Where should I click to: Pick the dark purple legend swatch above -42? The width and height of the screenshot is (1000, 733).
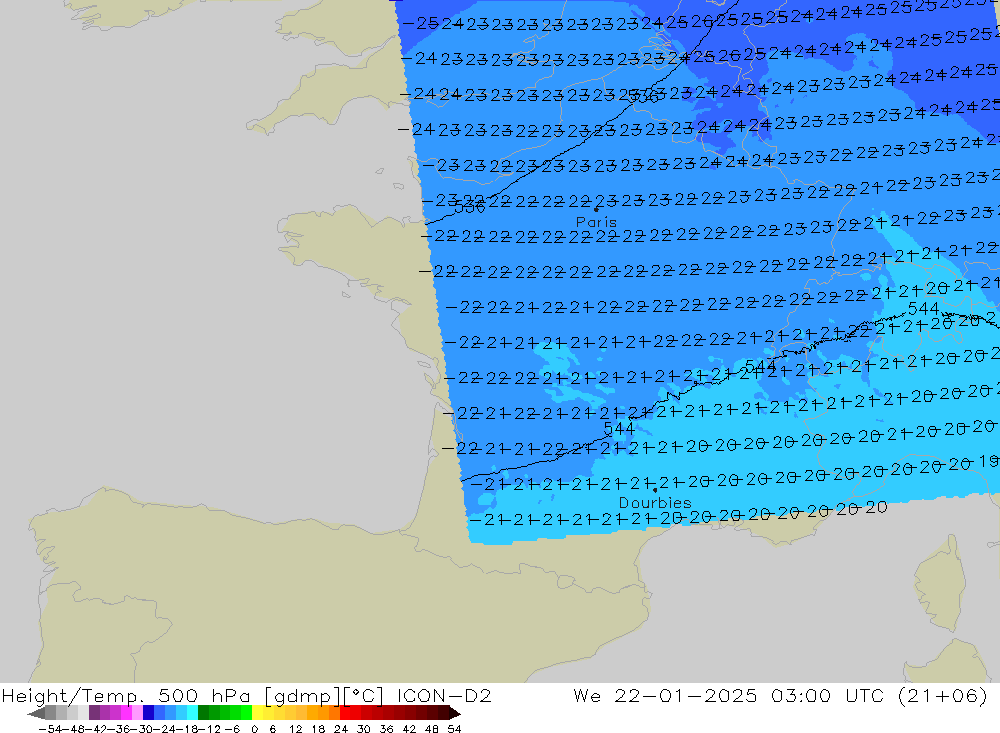[94, 713]
